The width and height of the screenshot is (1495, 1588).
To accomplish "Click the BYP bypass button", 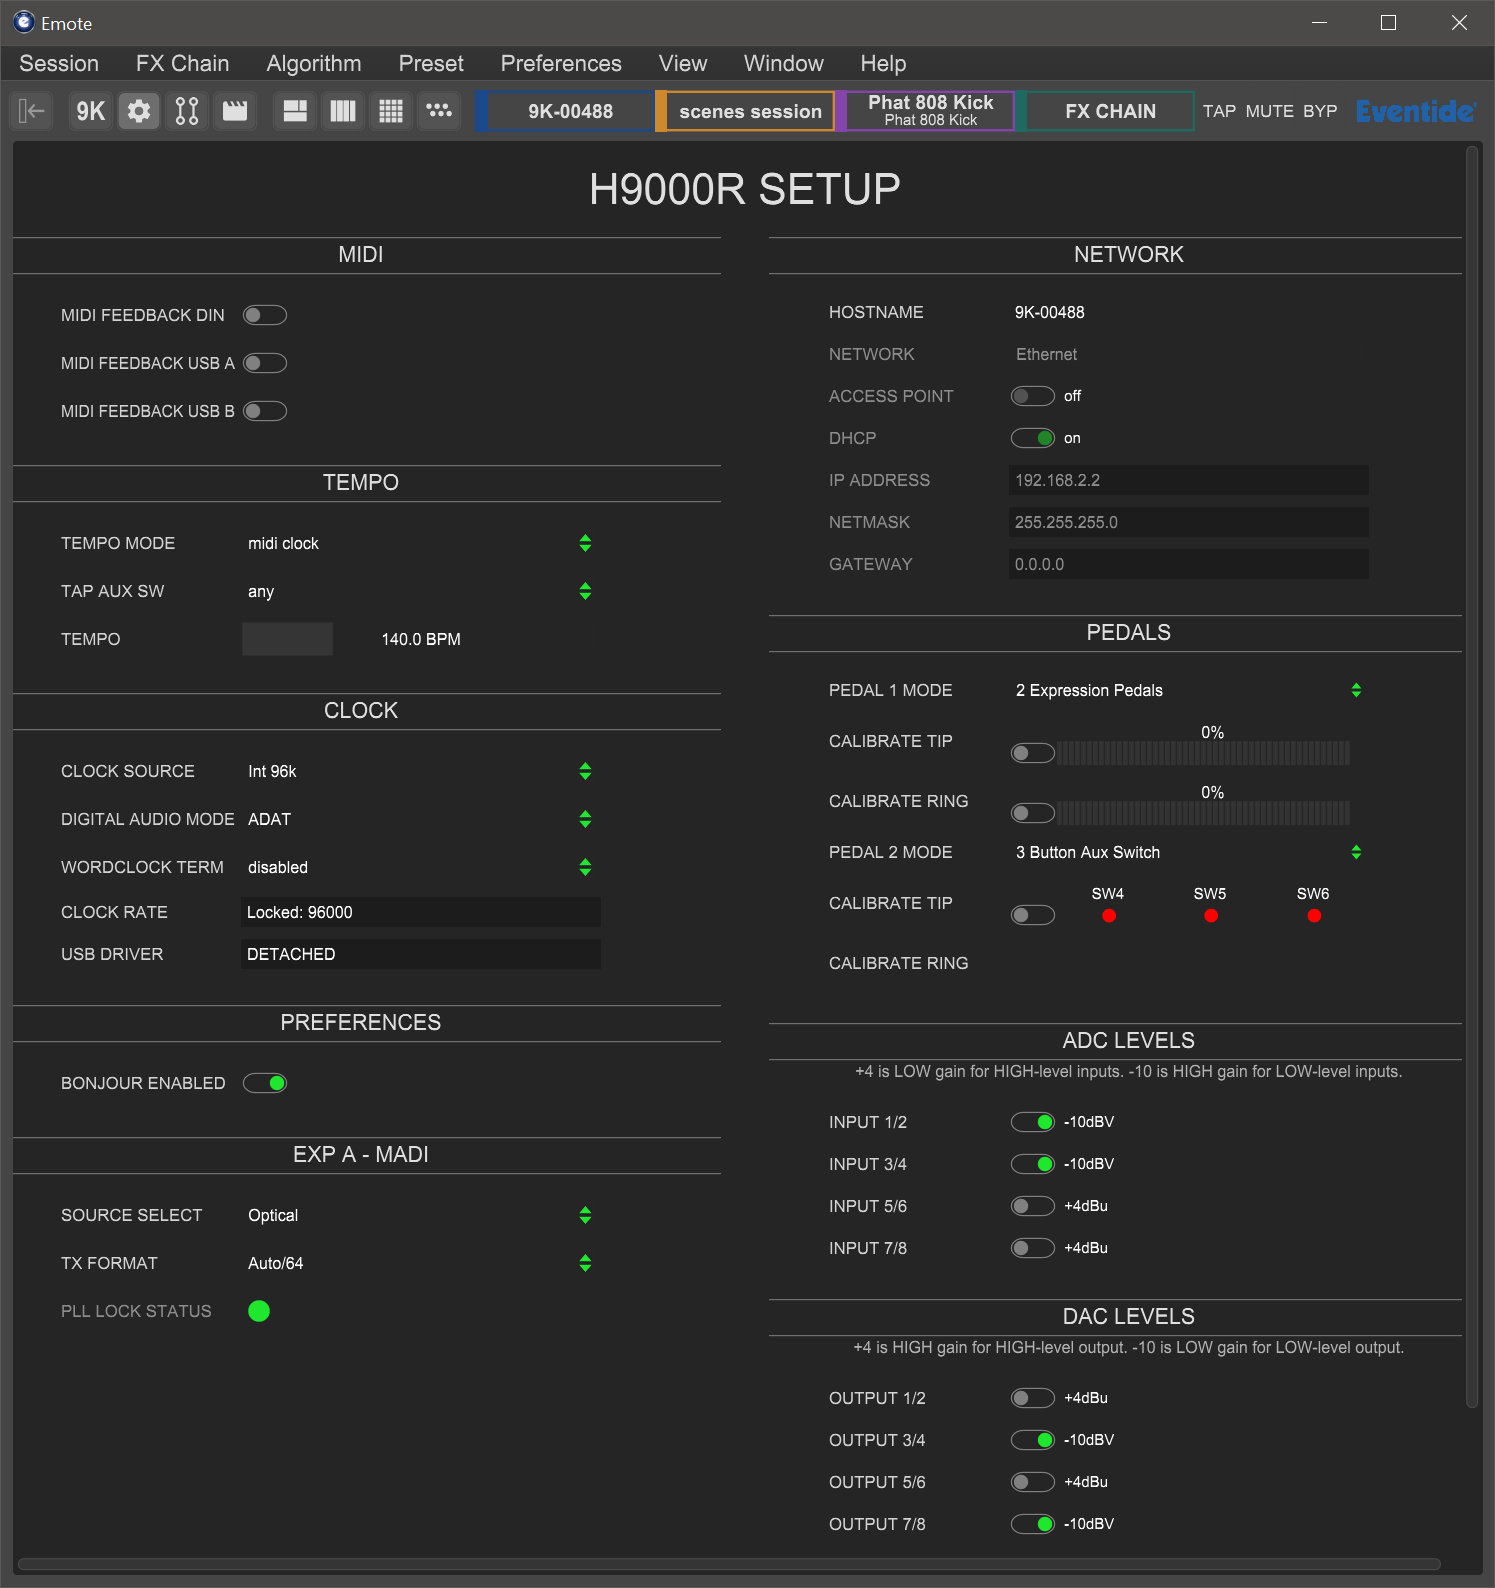I will pyautogui.click(x=1320, y=111).
